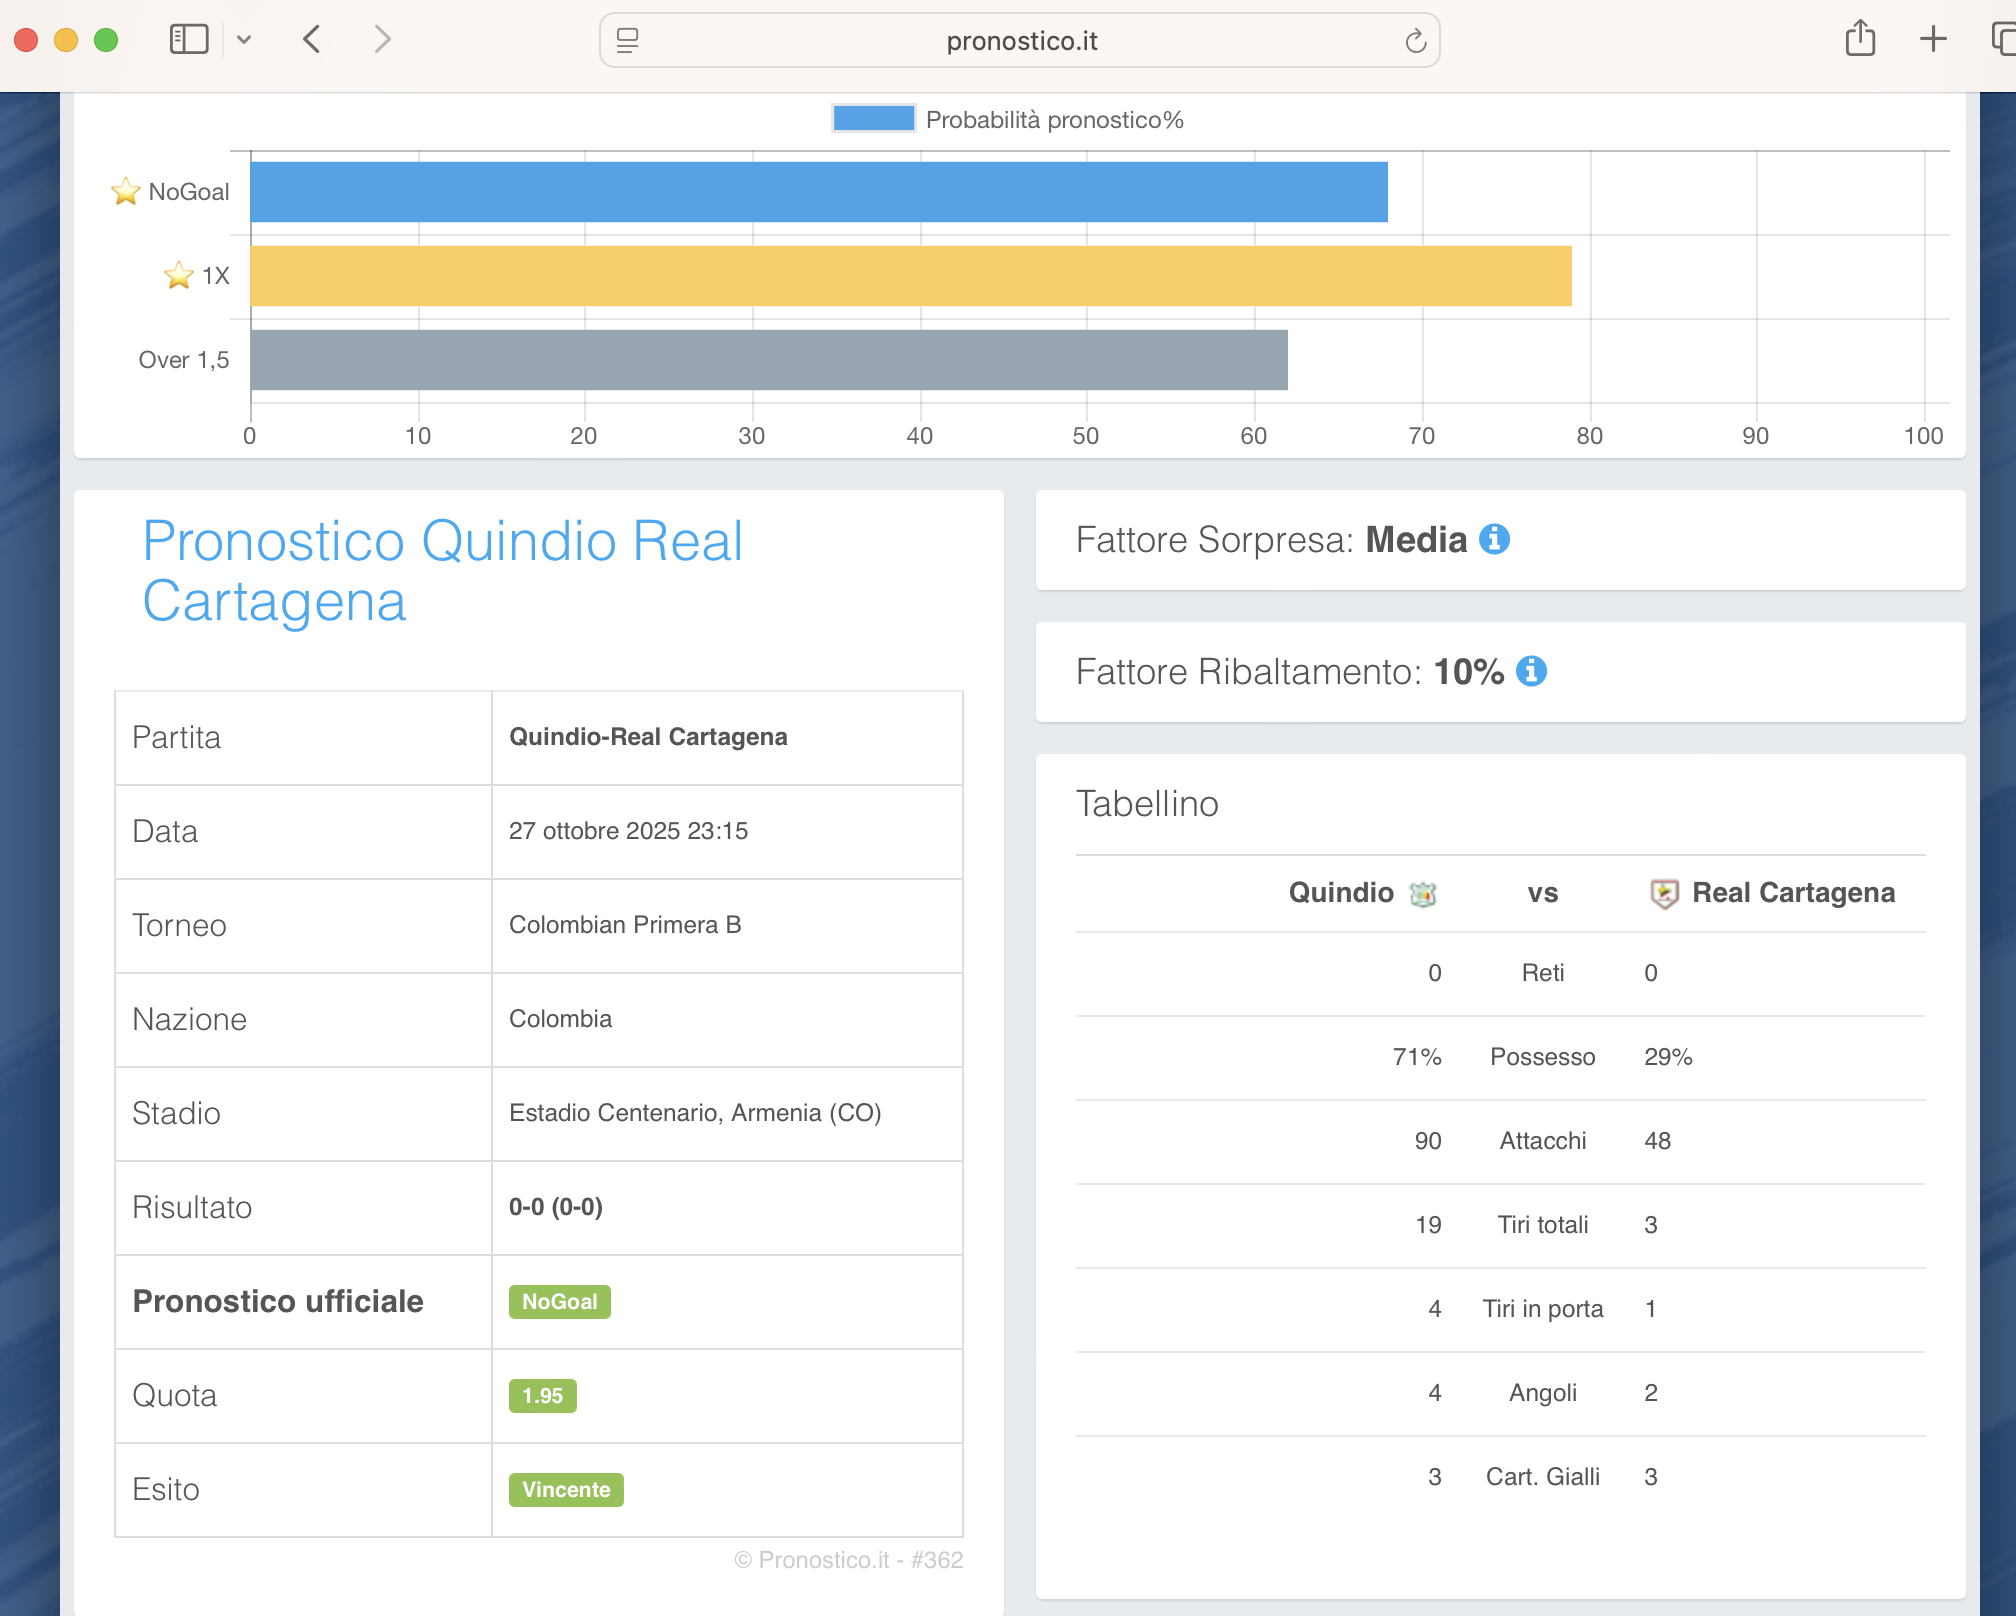Click the Safari sidebar toggle icon

(189, 40)
